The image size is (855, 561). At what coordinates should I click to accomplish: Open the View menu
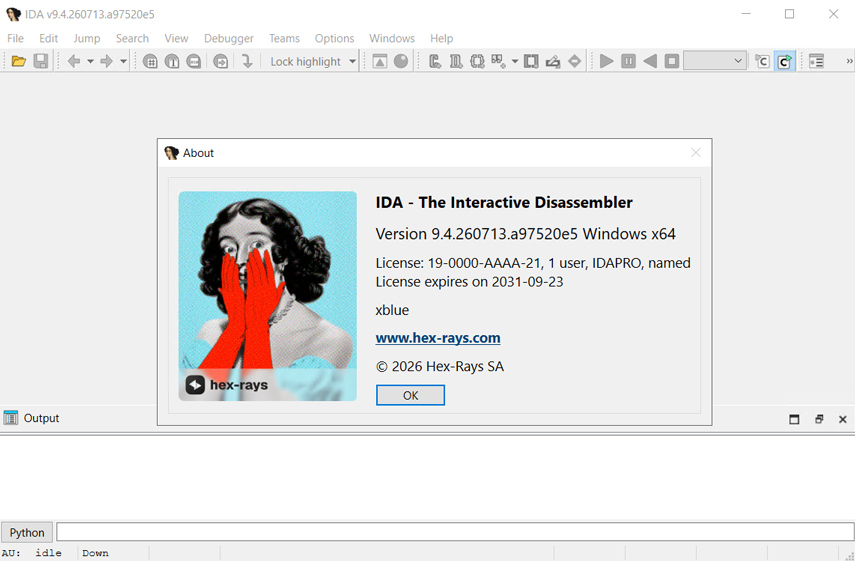click(176, 38)
